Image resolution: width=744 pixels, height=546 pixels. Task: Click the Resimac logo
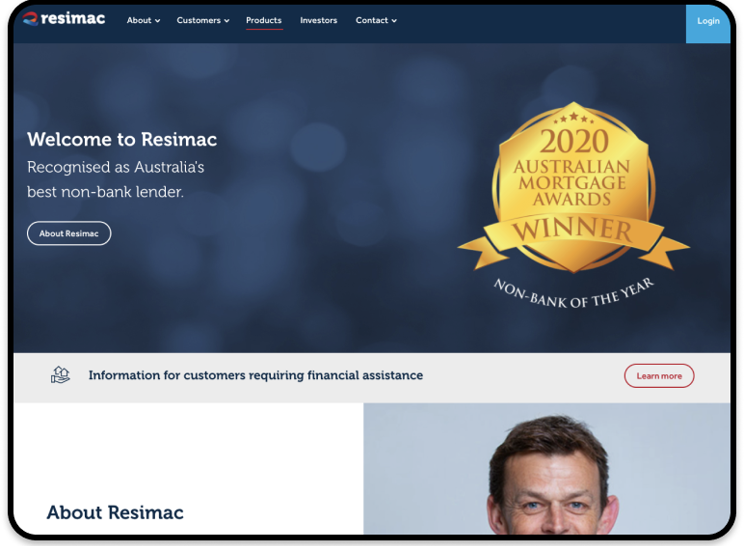(64, 19)
